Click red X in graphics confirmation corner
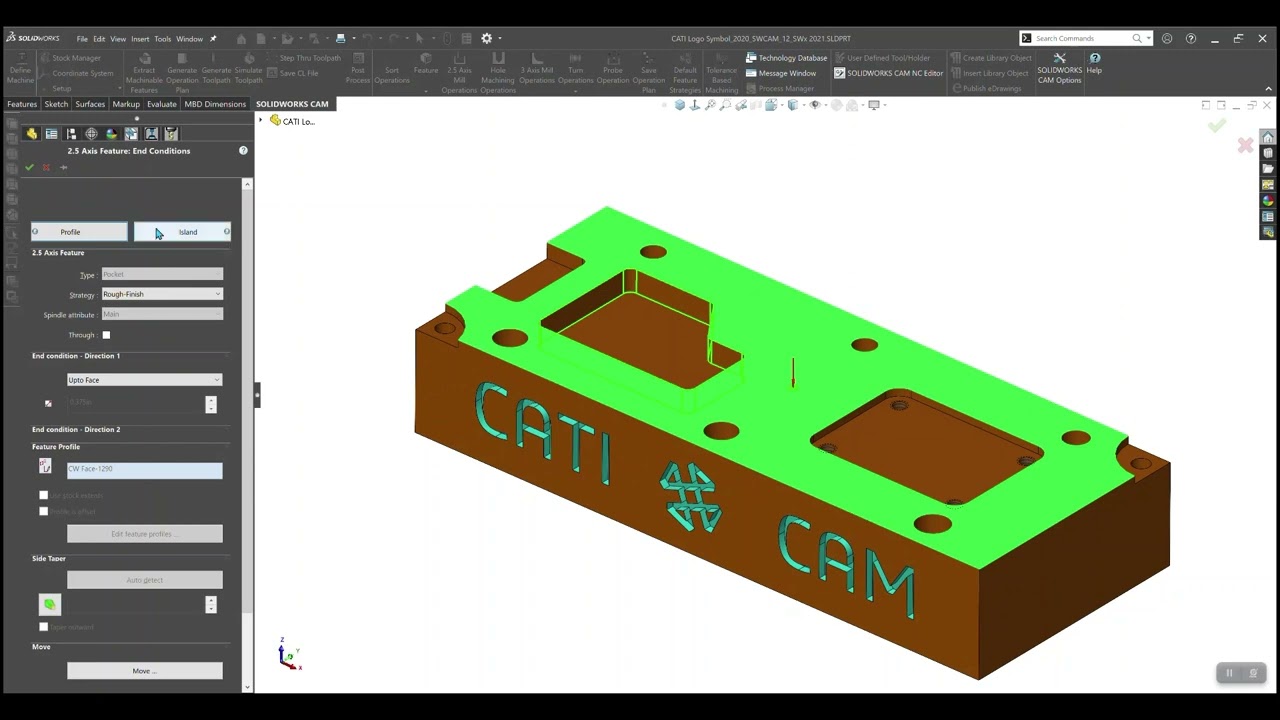 click(1245, 146)
